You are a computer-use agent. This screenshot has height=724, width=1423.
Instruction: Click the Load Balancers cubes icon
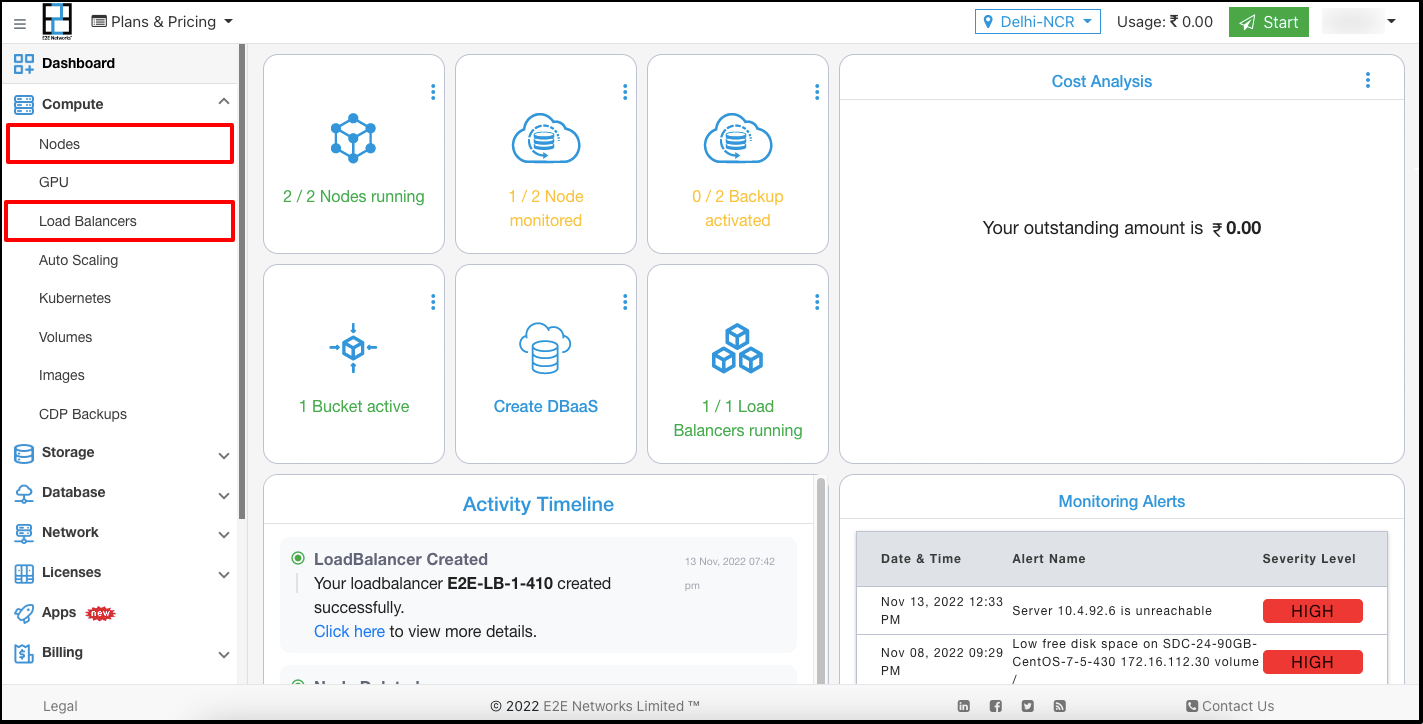737,348
